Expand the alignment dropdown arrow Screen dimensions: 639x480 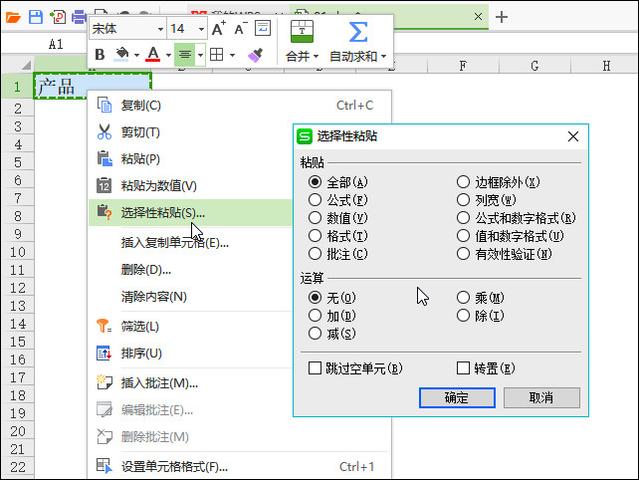(x=200, y=55)
